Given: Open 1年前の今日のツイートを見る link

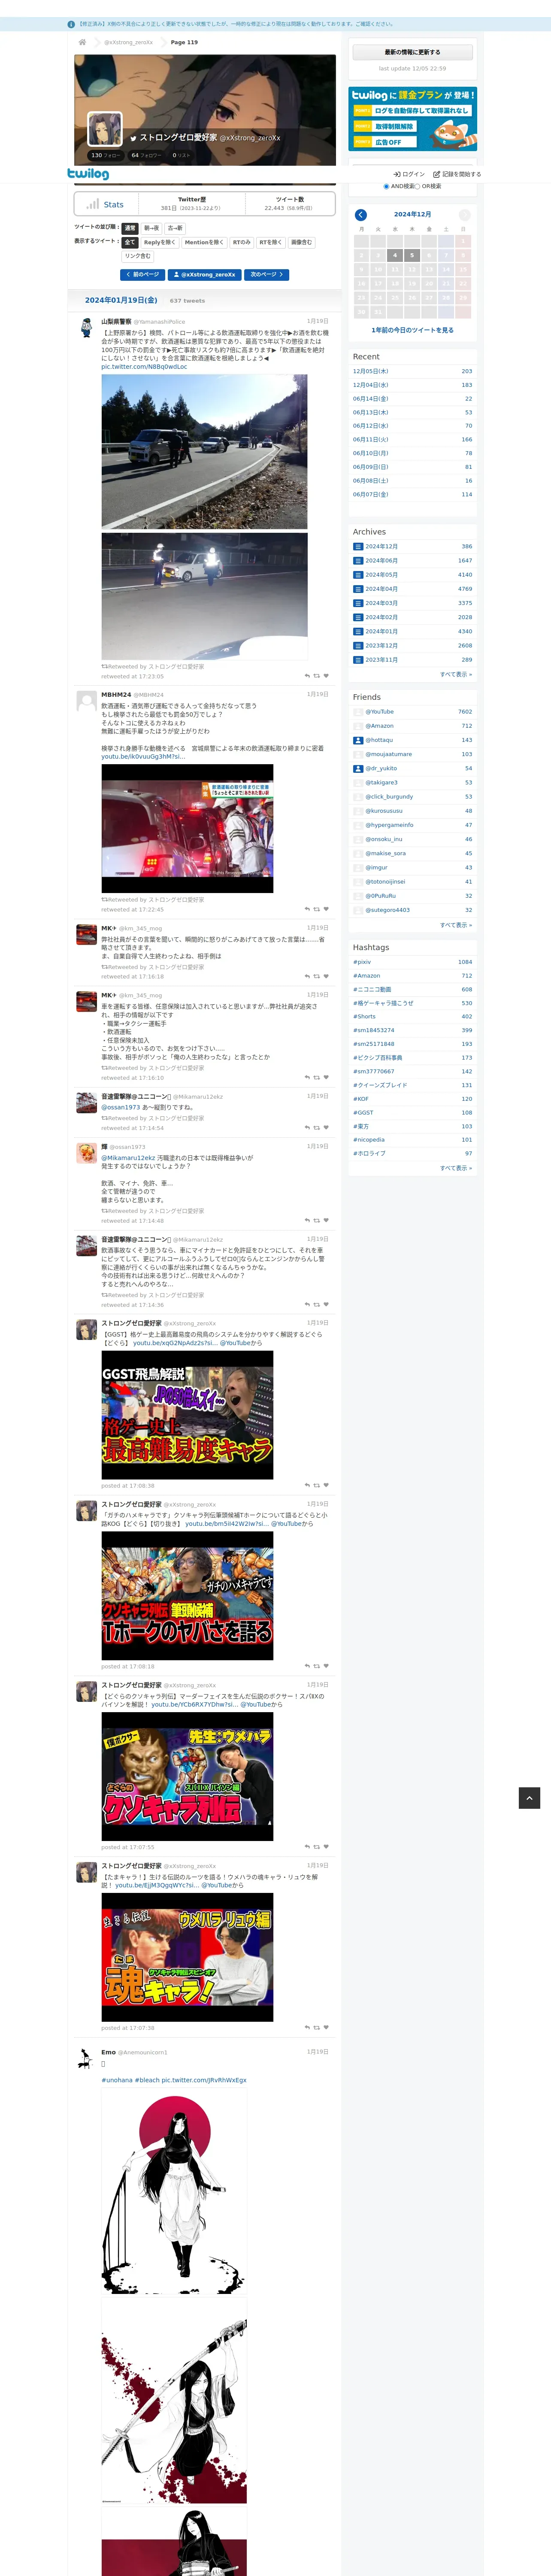Looking at the screenshot, I should coord(413,330).
